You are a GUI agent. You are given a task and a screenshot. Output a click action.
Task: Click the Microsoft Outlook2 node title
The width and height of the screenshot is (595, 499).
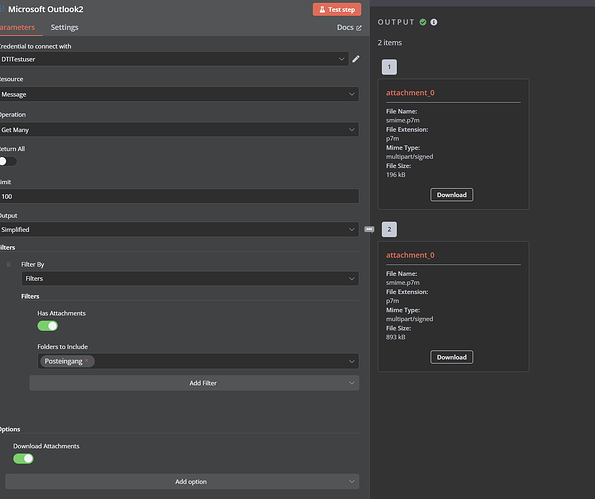tap(46, 9)
